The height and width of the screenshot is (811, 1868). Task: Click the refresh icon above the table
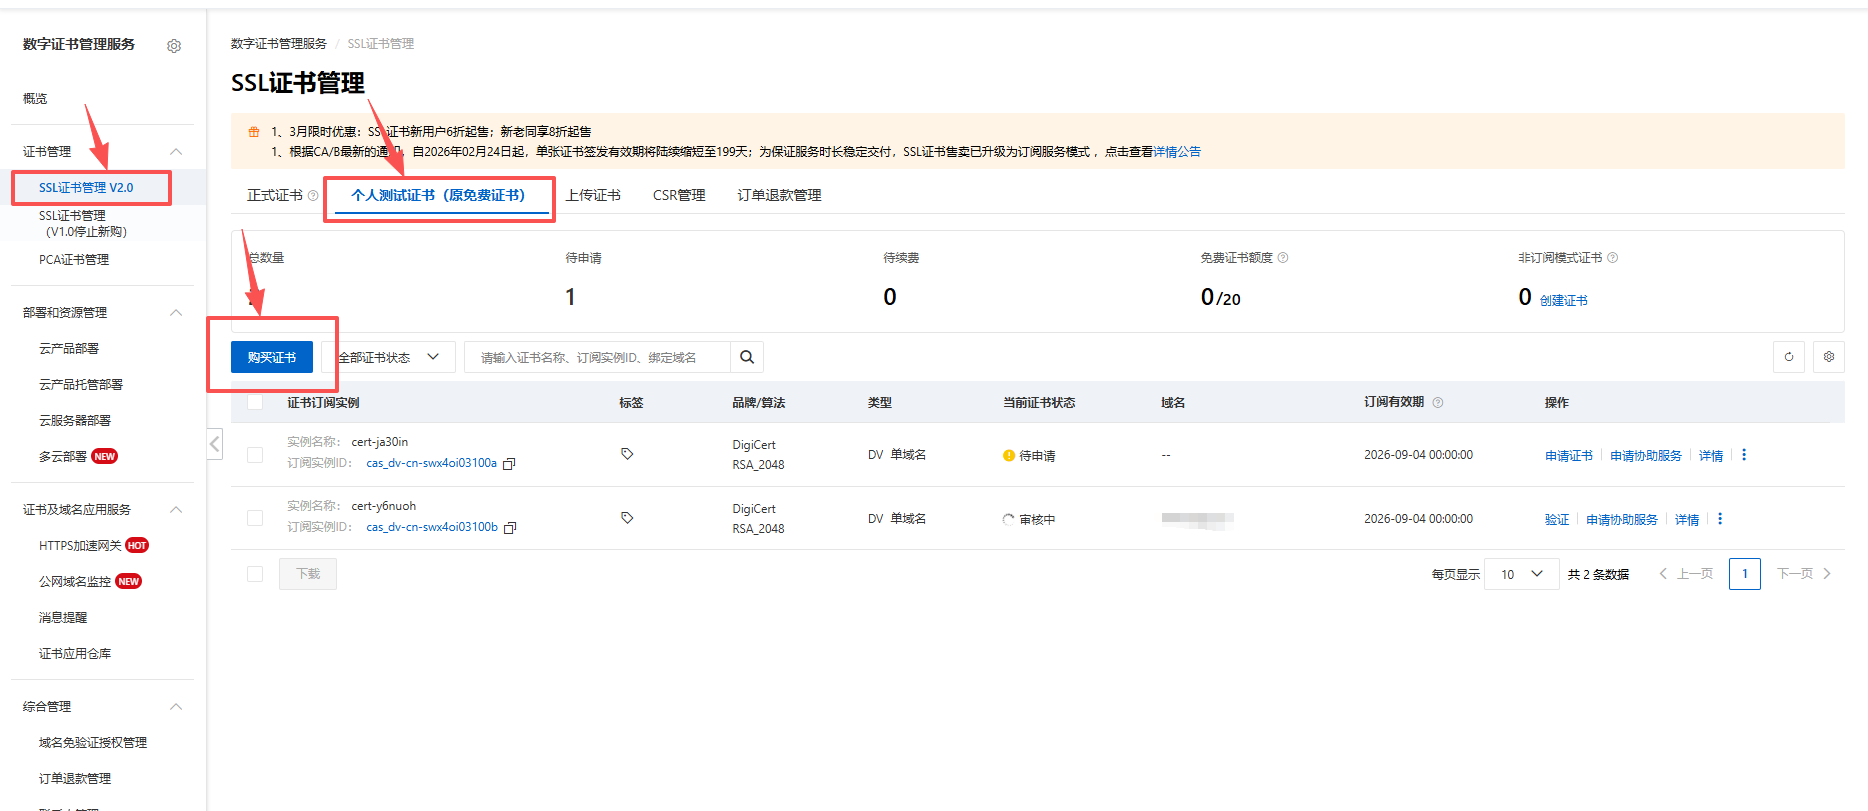click(x=1789, y=357)
